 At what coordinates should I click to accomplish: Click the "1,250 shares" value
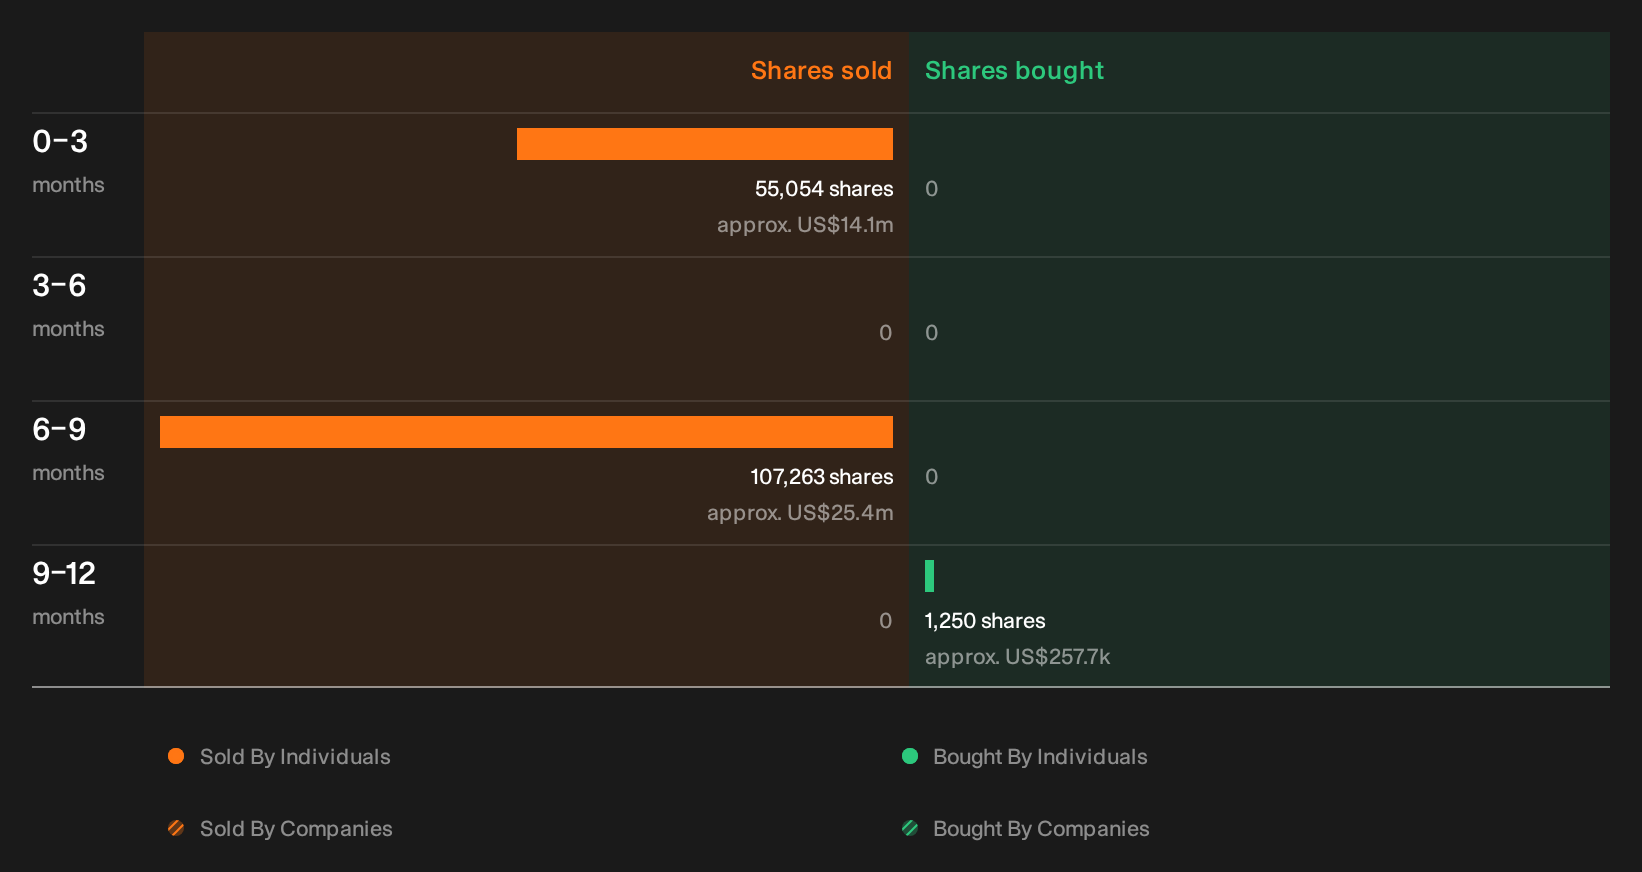click(x=985, y=621)
